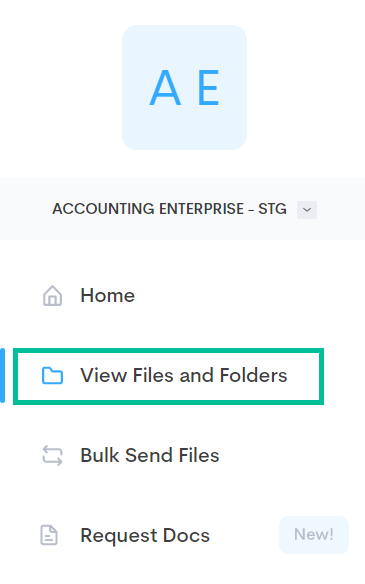Viewport: 365px width, 584px height.
Task: Click the letter E in the avatar
Action: click(x=208, y=88)
